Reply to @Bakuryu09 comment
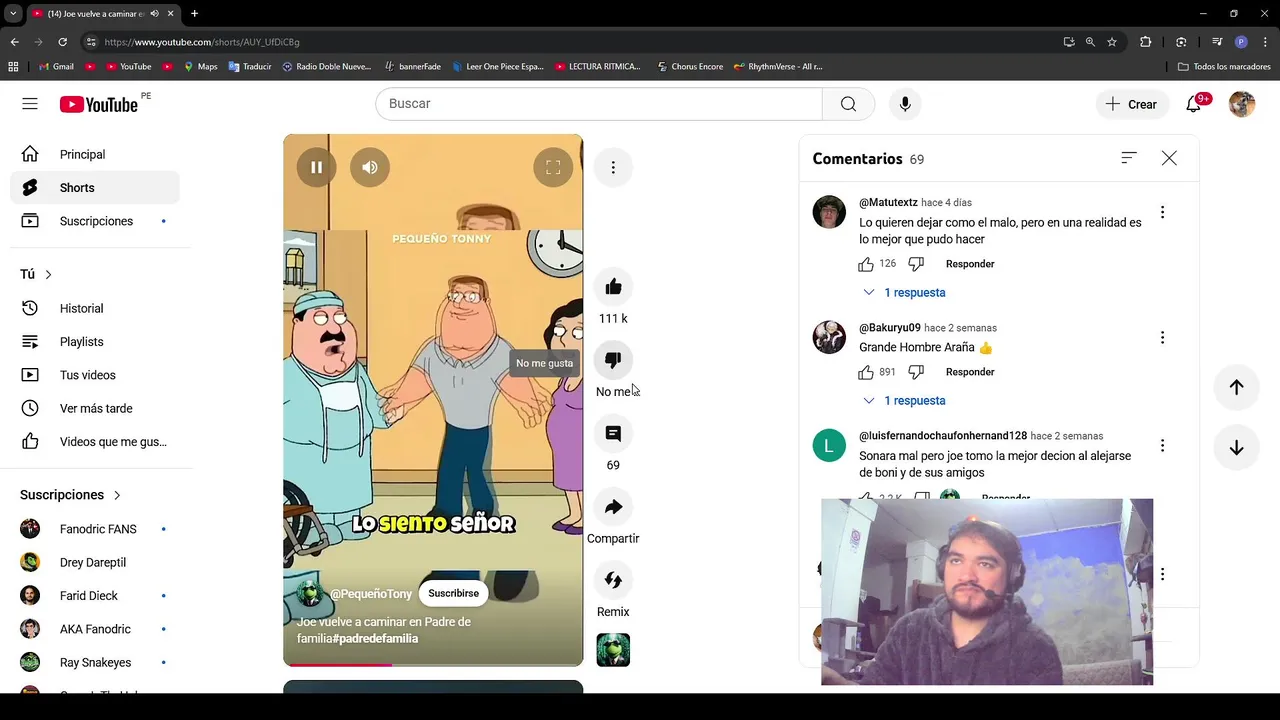The width and height of the screenshot is (1280, 720). click(x=970, y=372)
